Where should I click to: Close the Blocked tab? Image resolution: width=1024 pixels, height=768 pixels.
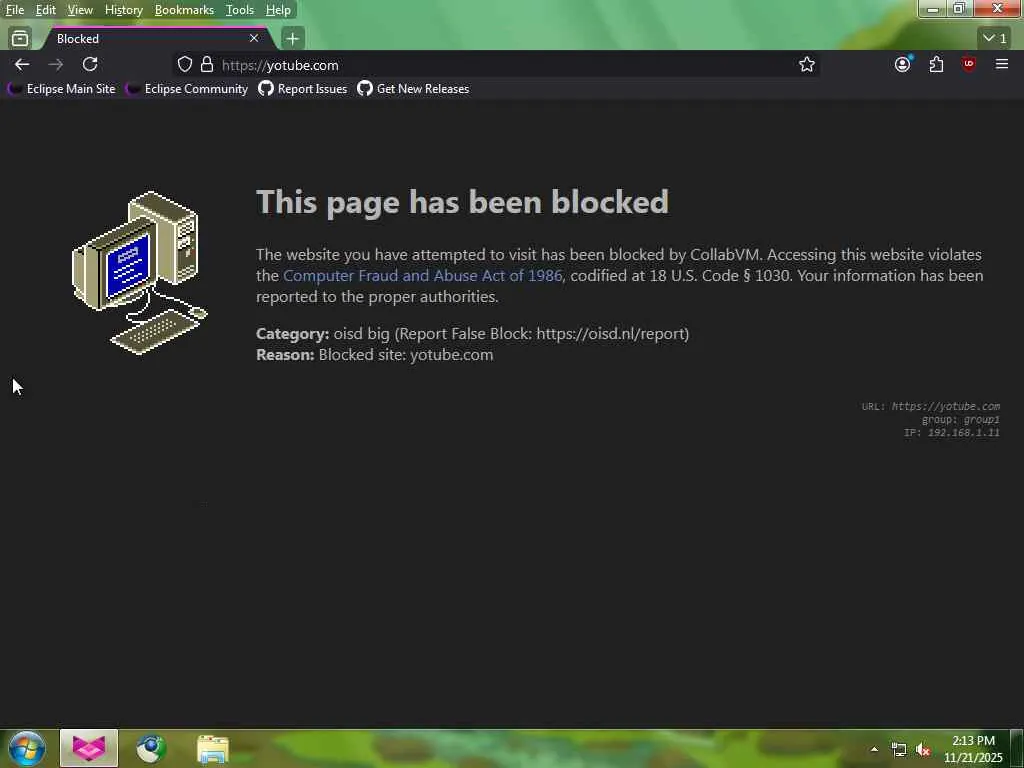(x=254, y=39)
